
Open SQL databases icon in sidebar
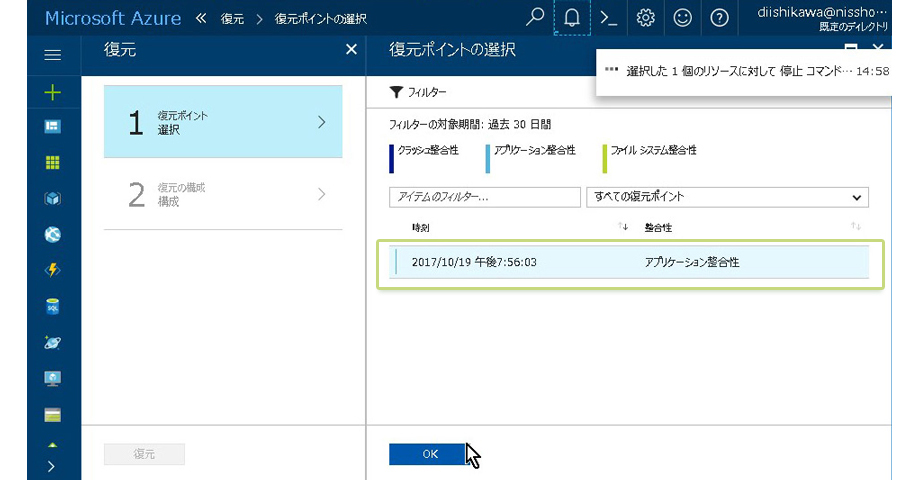[x=53, y=306]
